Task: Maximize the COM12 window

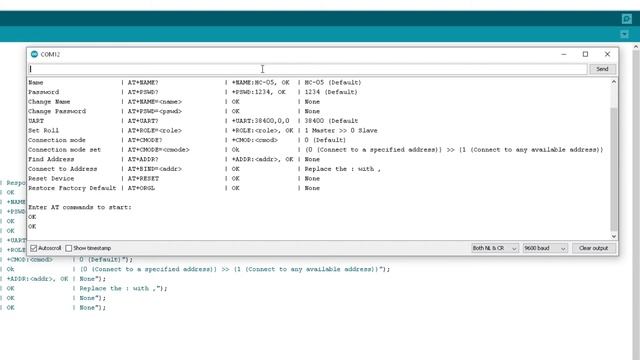Action: [x=585, y=54]
